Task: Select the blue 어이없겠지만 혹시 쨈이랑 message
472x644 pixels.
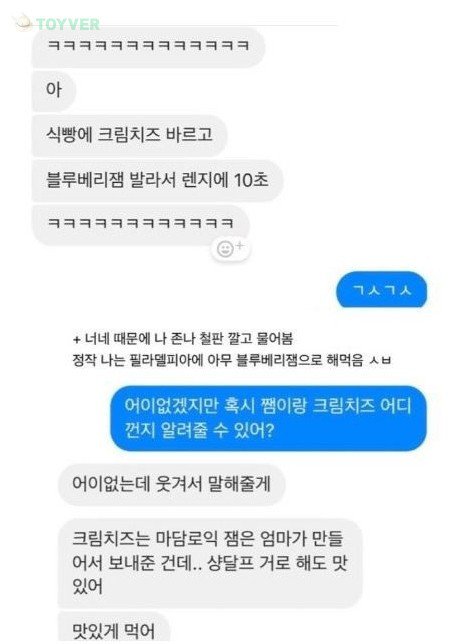Action: click(x=268, y=418)
